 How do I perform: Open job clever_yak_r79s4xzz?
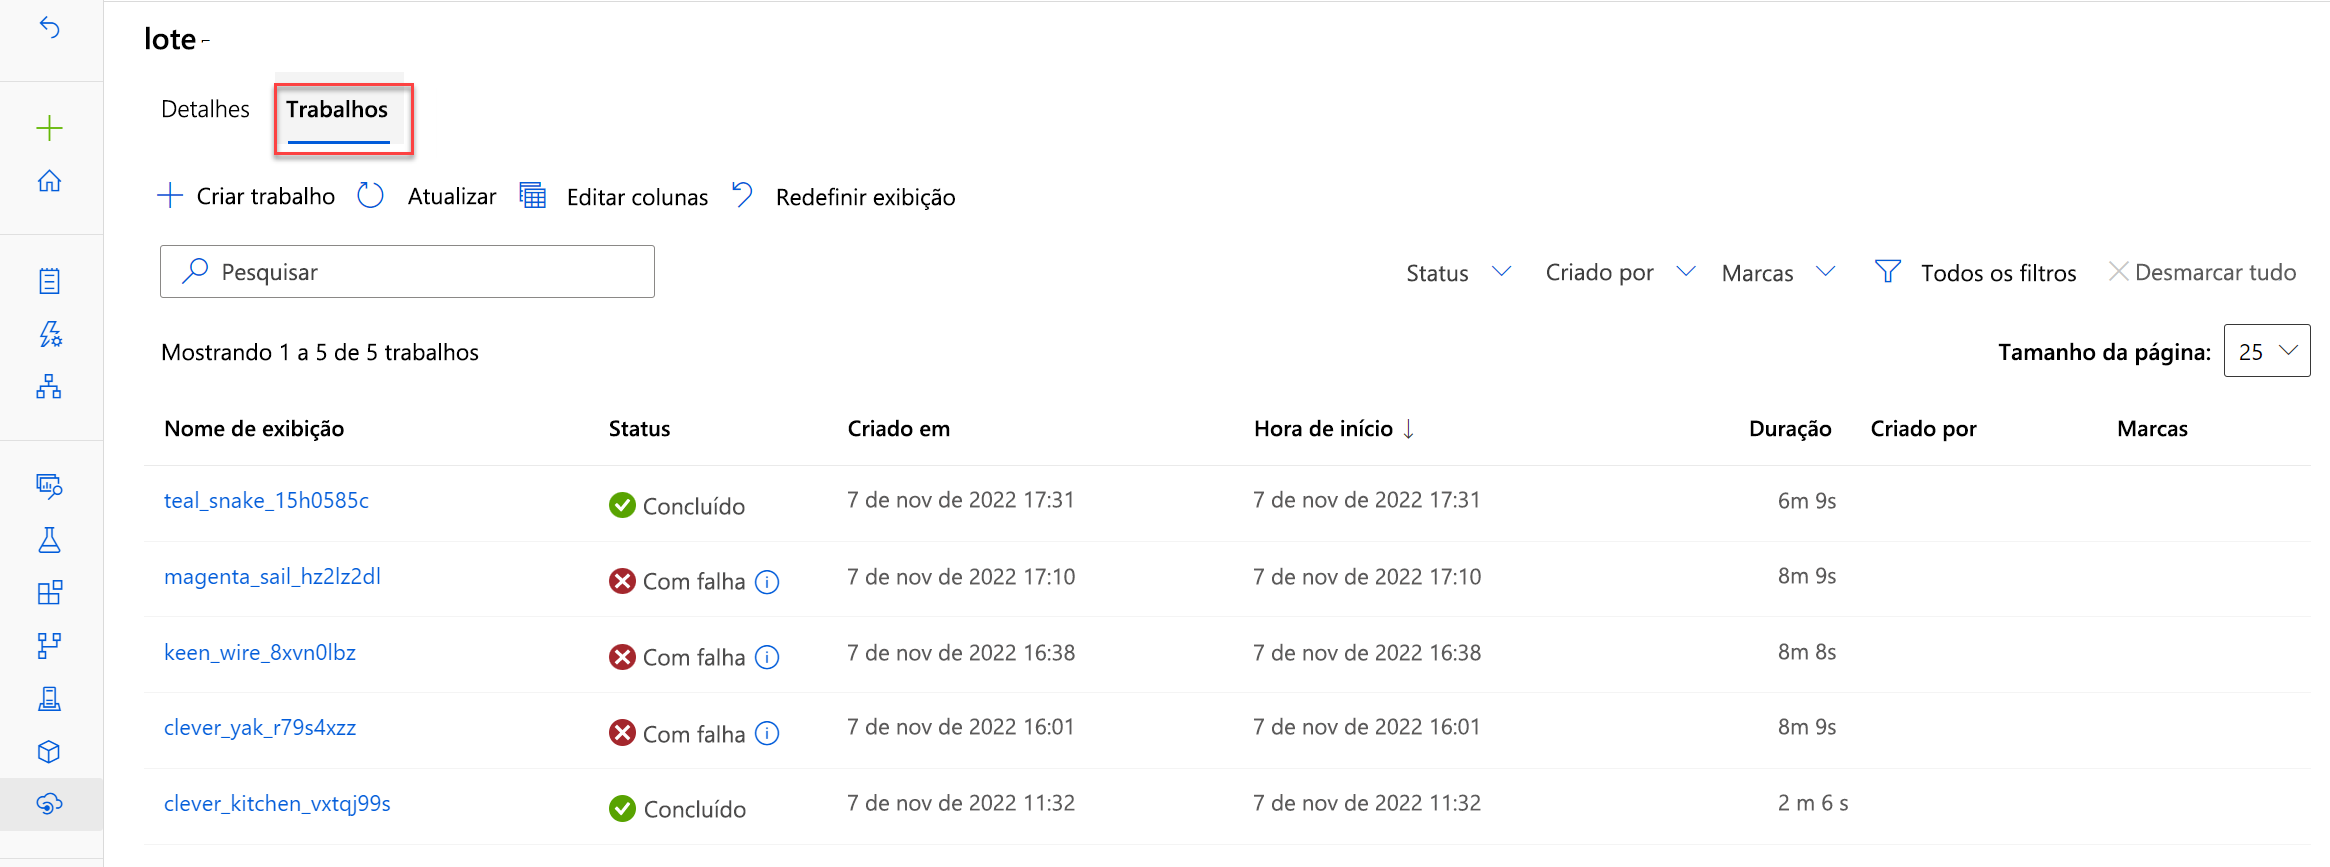(x=260, y=728)
